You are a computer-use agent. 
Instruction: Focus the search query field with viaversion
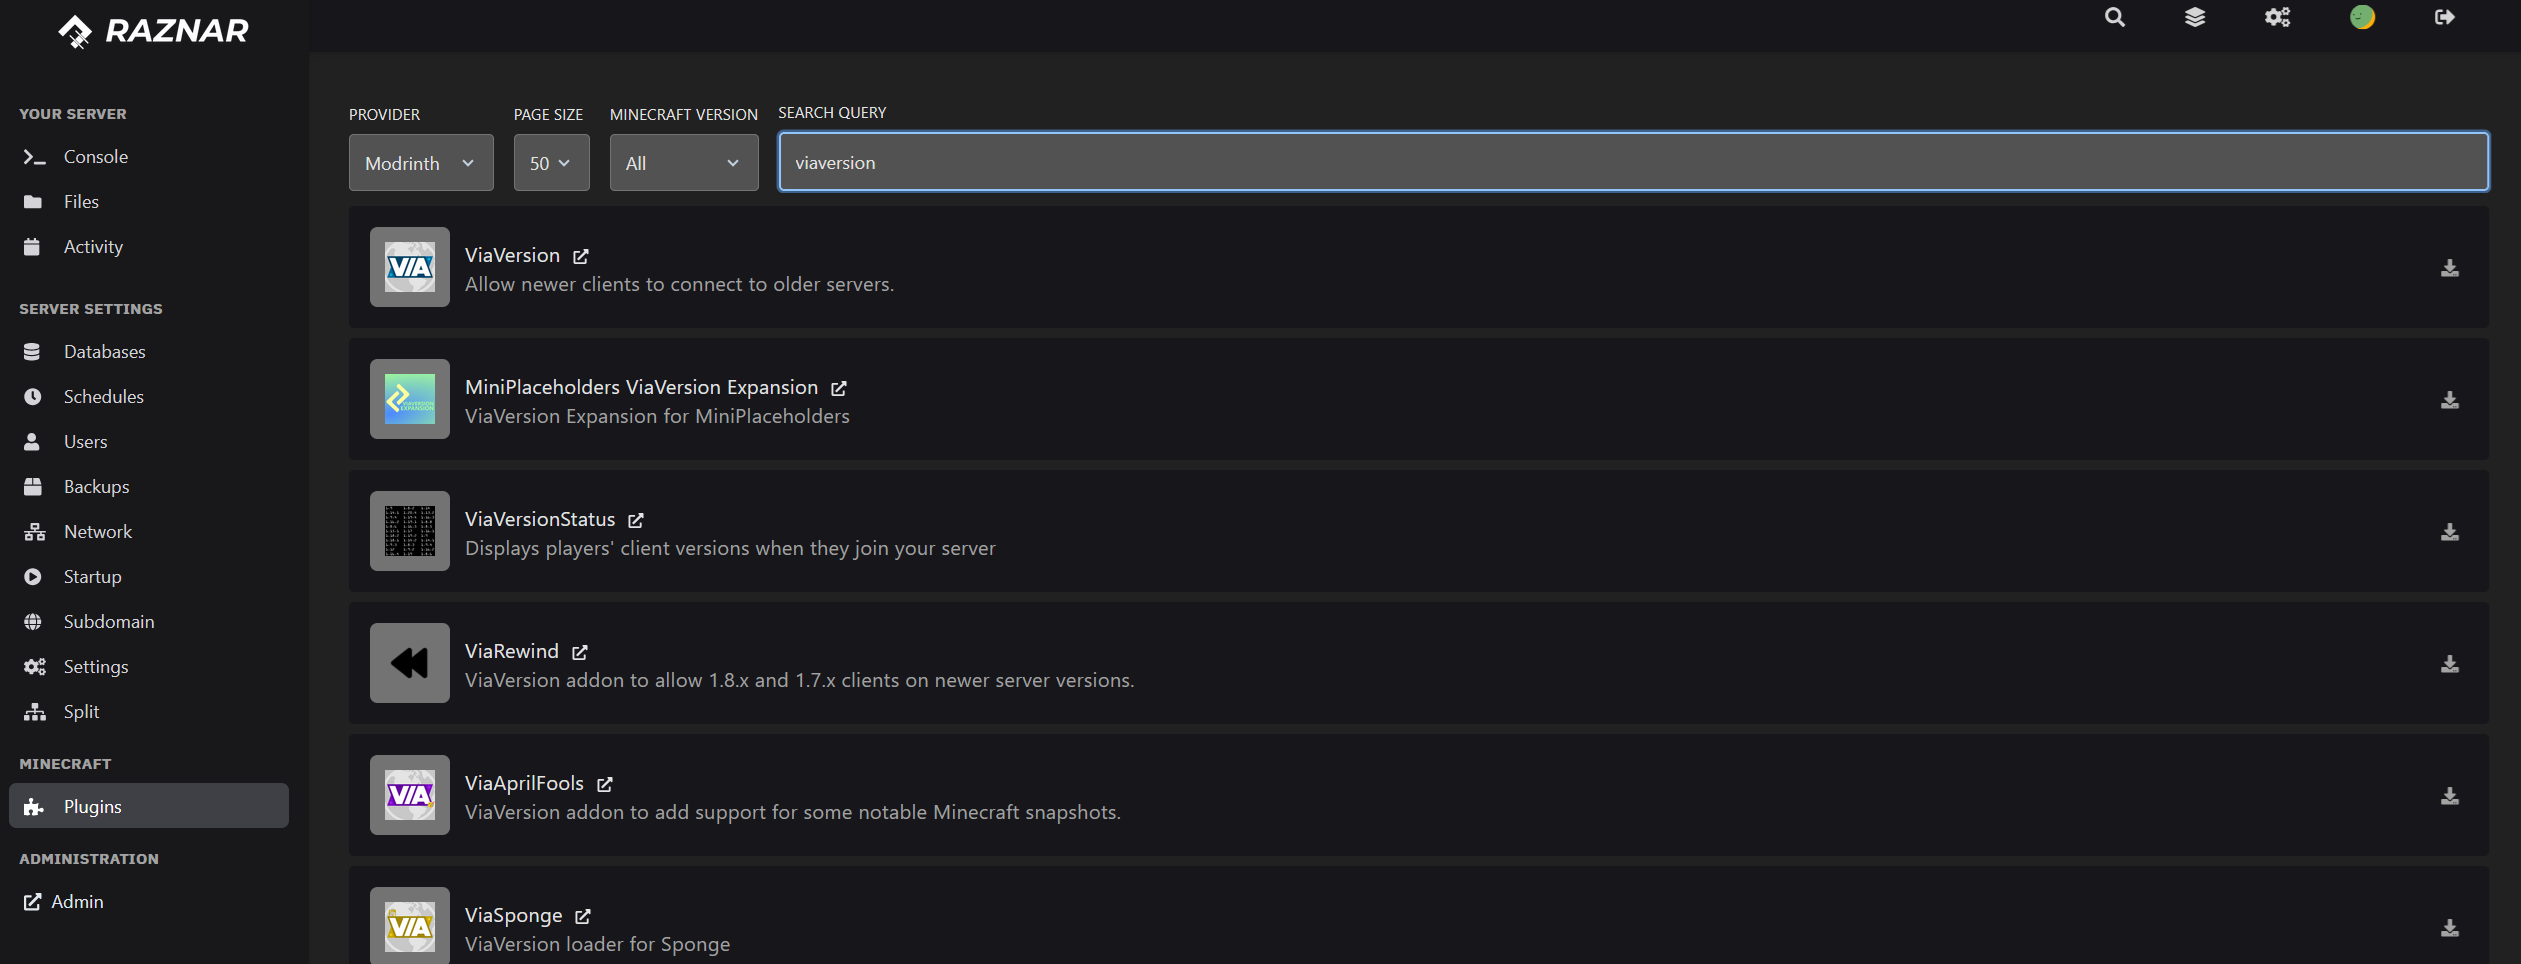click(x=1633, y=162)
